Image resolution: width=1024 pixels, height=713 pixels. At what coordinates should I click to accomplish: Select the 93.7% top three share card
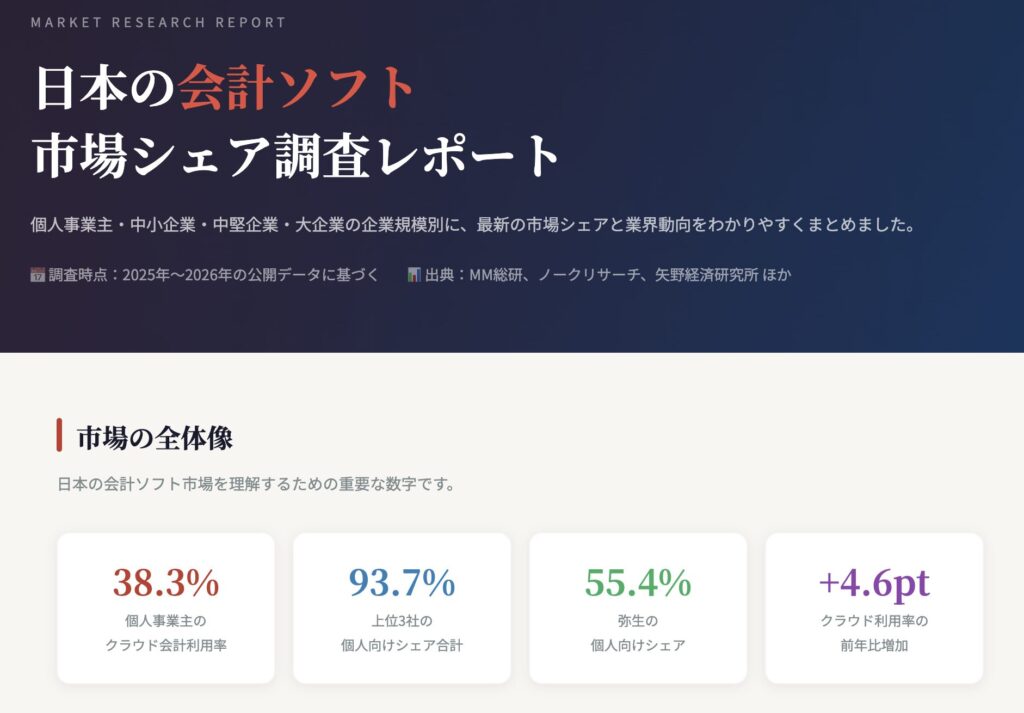coord(402,608)
